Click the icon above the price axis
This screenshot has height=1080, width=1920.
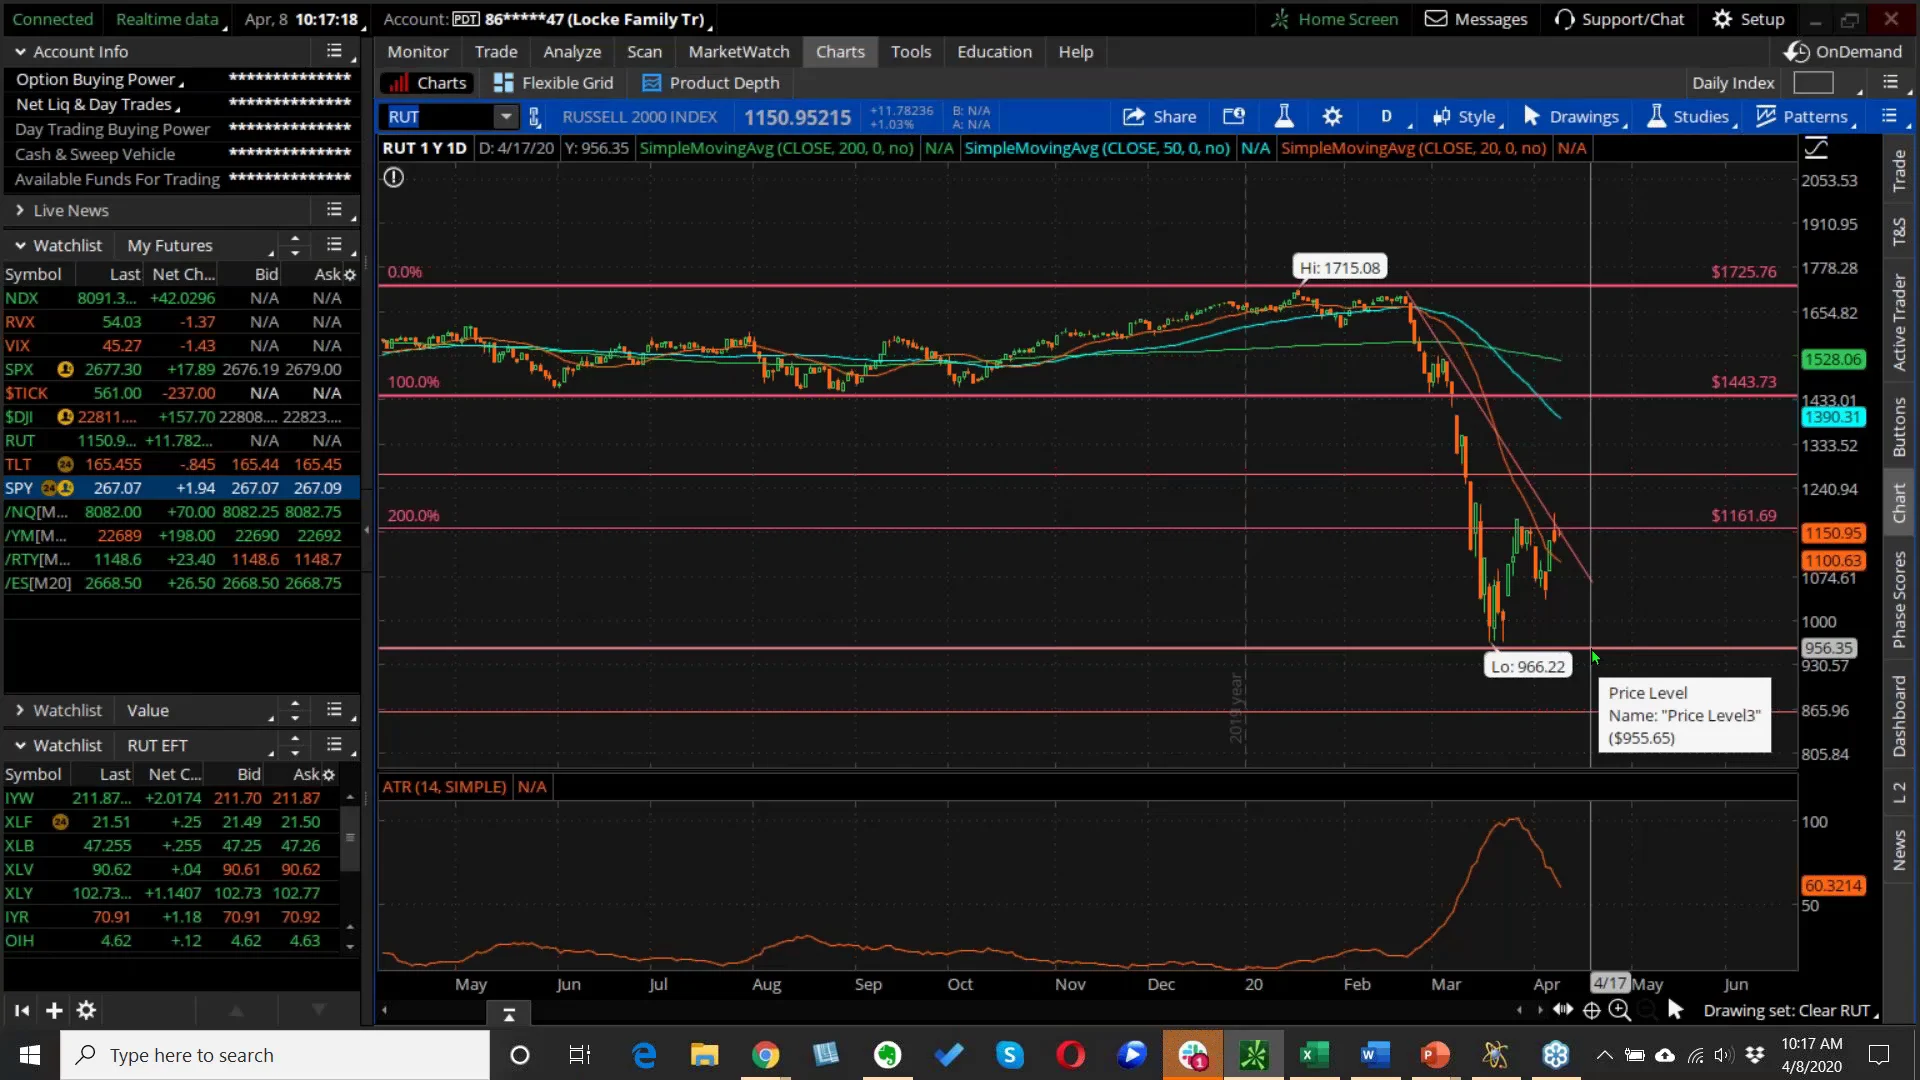(1816, 149)
